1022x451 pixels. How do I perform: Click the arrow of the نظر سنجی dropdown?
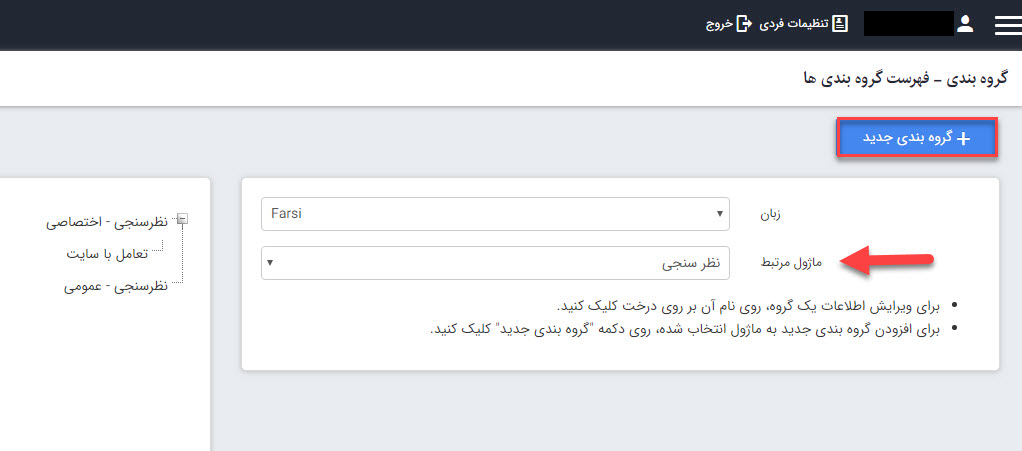tap(270, 263)
